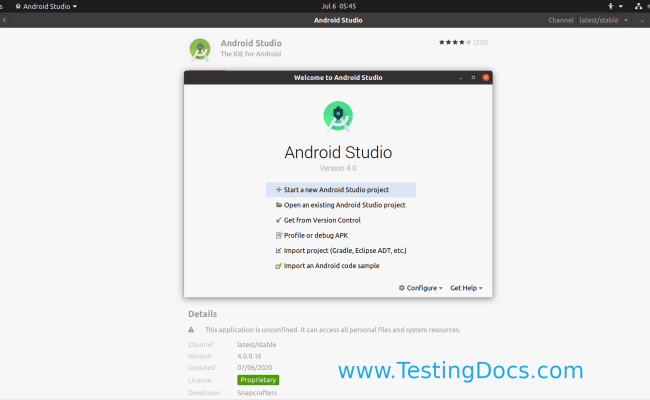650x400 pixels.
Task: Minimize the Welcome to Android Studio dialog
Action: (461, 78)
